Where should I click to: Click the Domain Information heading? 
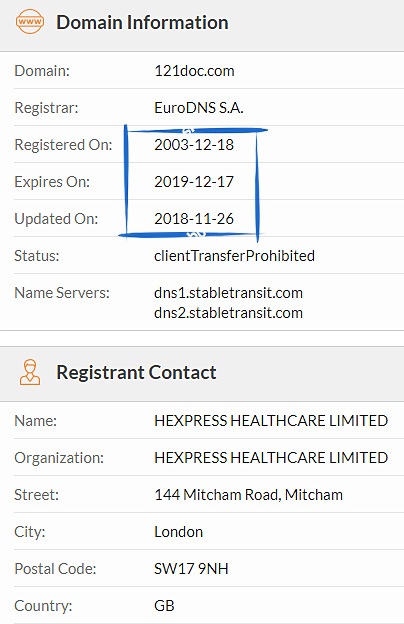tap(142, 22)
